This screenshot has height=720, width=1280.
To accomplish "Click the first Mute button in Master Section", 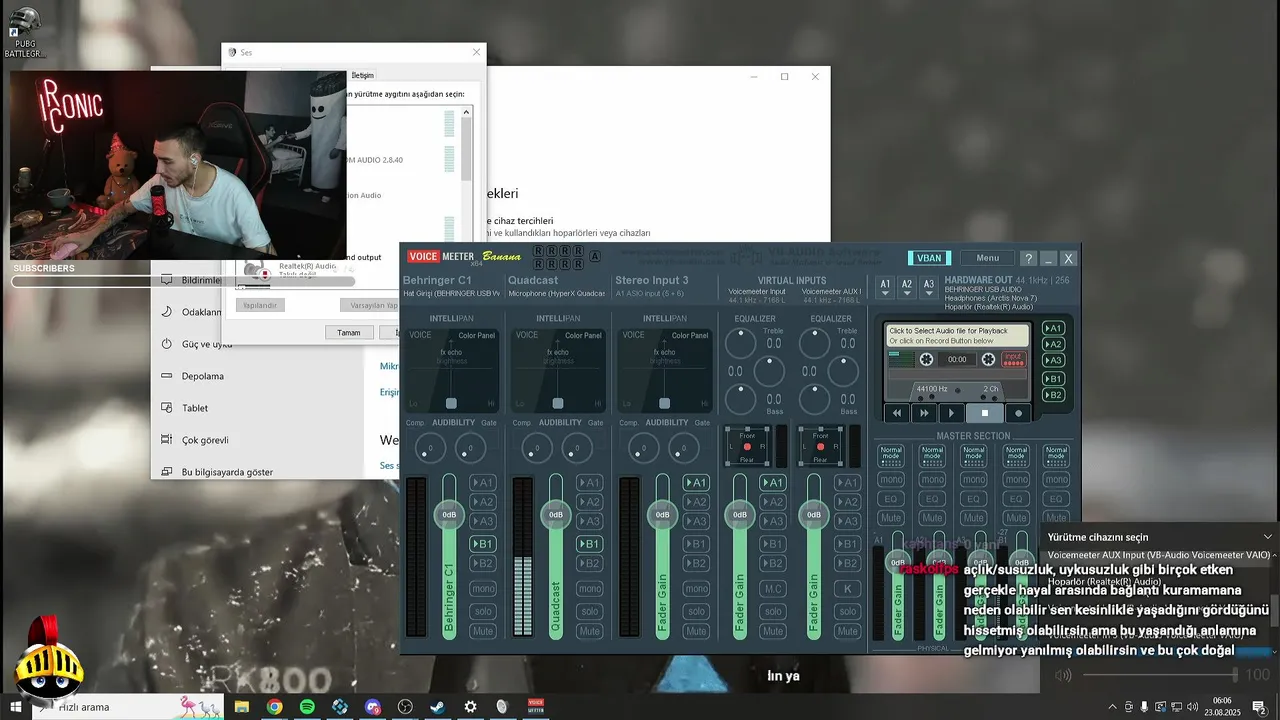I will click(x=890, y=517).
